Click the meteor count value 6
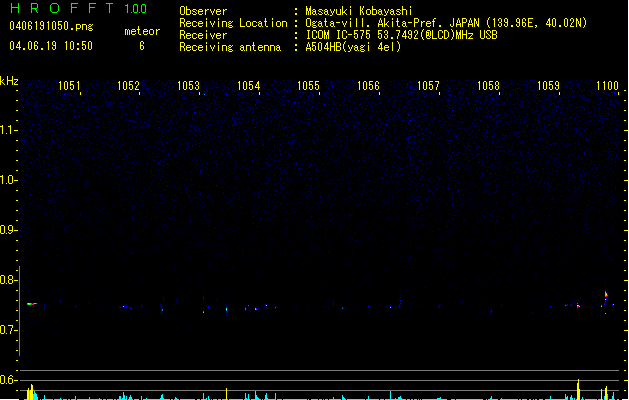629x400 pixels. pos(142,46)
